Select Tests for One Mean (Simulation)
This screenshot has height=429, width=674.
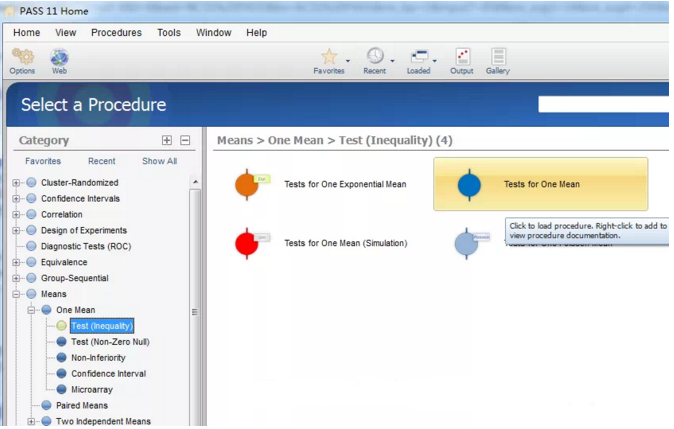pos(345,243)
